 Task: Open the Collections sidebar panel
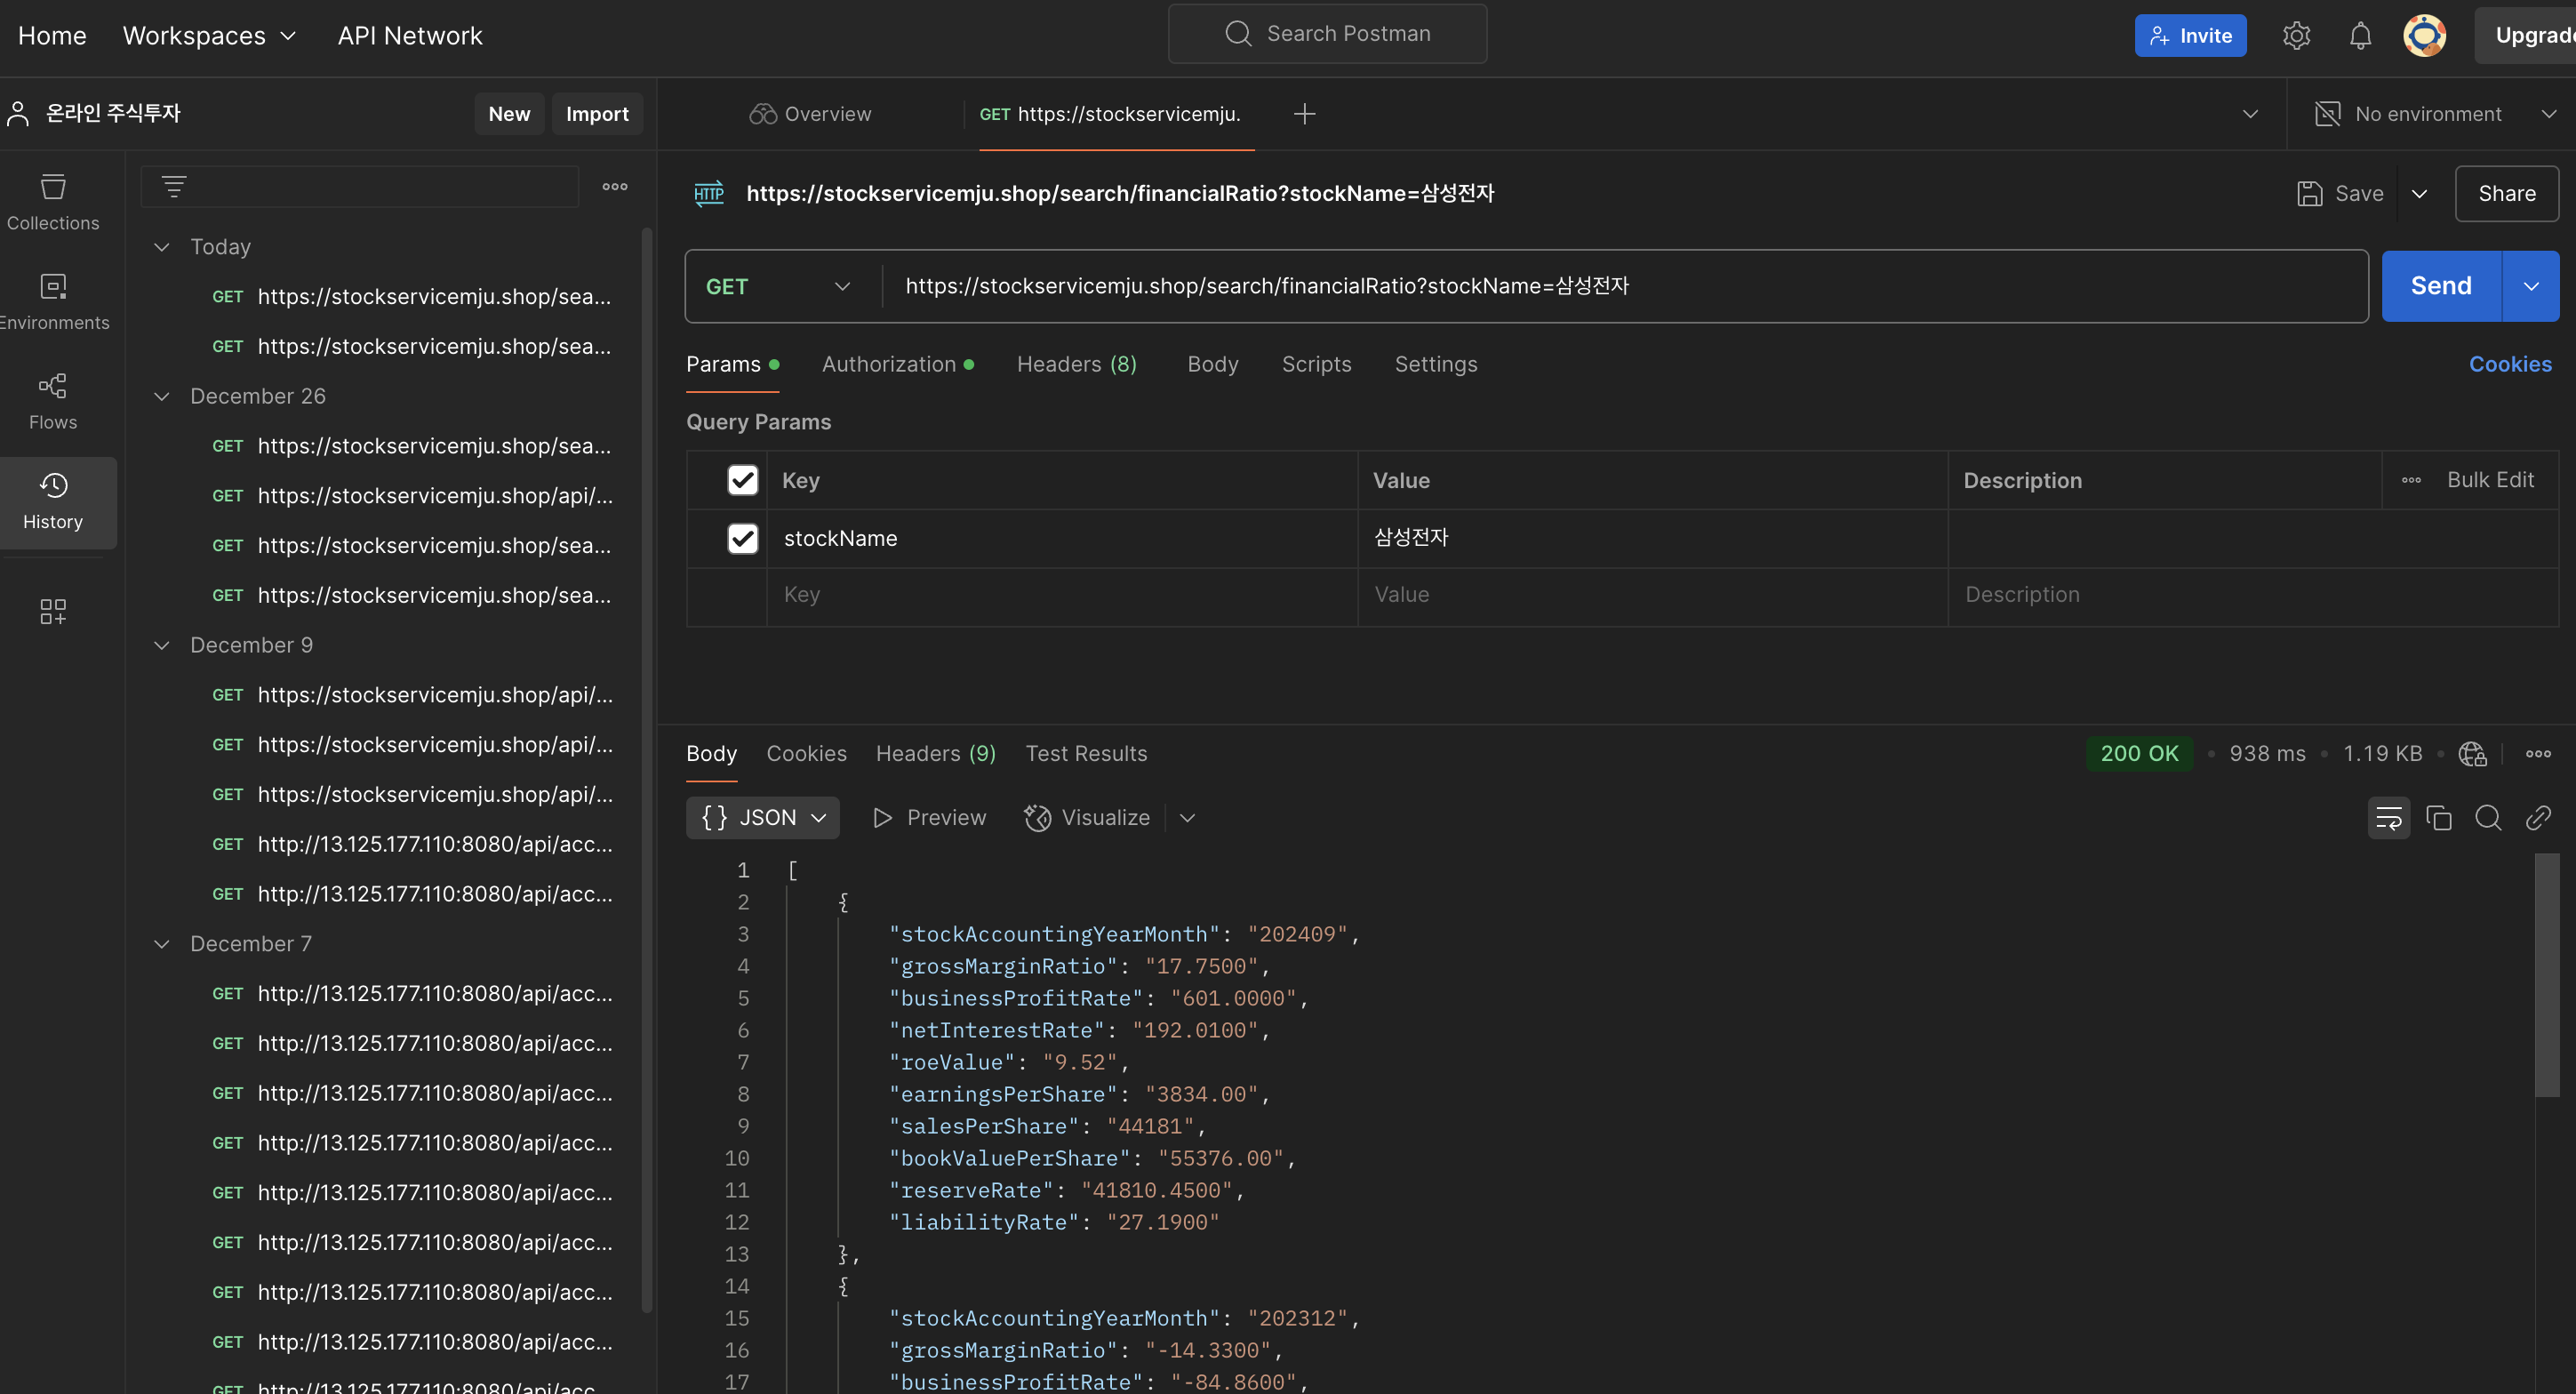[53, 202]
